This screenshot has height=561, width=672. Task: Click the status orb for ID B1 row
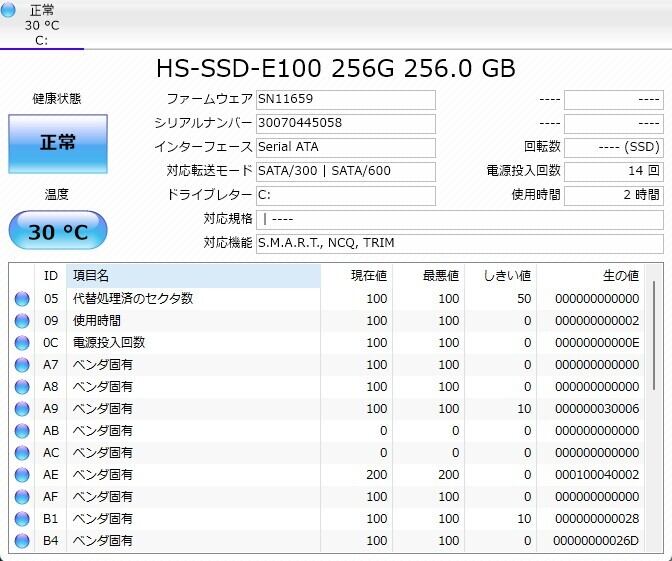point(22,519)
